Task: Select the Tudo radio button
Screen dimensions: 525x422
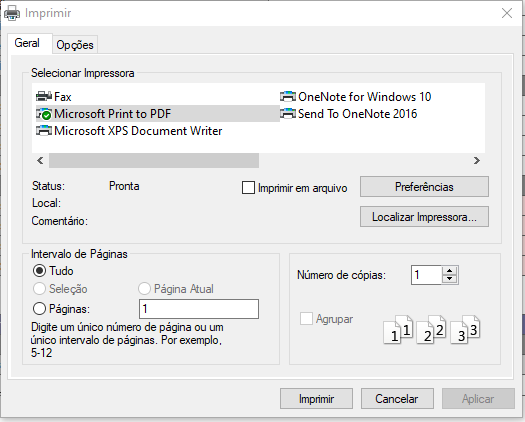Action: (39, 271)
